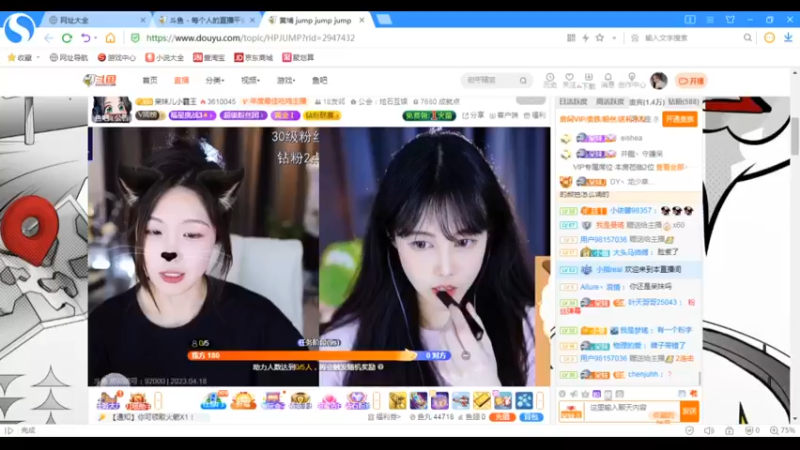Switch to the 钻粉(588) tab
This screenshot has width=800, height=450.
(684, 102)
